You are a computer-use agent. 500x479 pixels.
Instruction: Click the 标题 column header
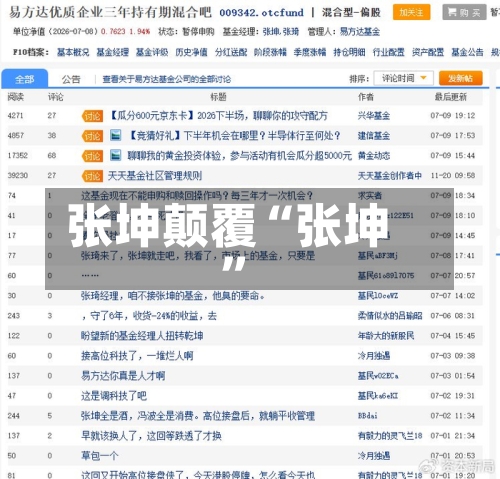pos(218,97)
